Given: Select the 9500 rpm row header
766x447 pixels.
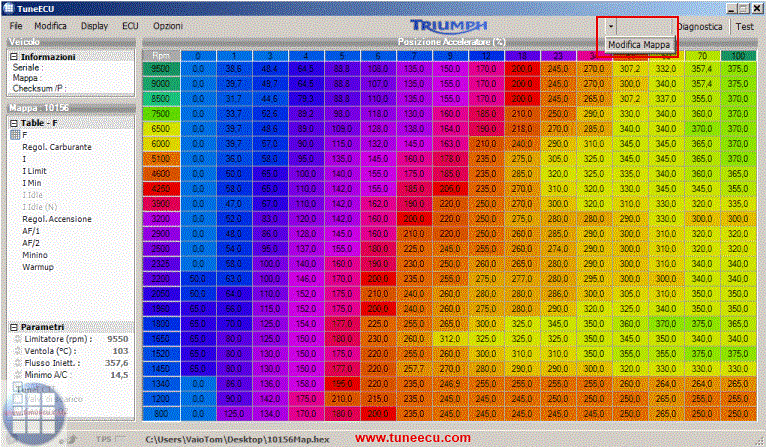Looking at the screenshot, I should 161,69.
